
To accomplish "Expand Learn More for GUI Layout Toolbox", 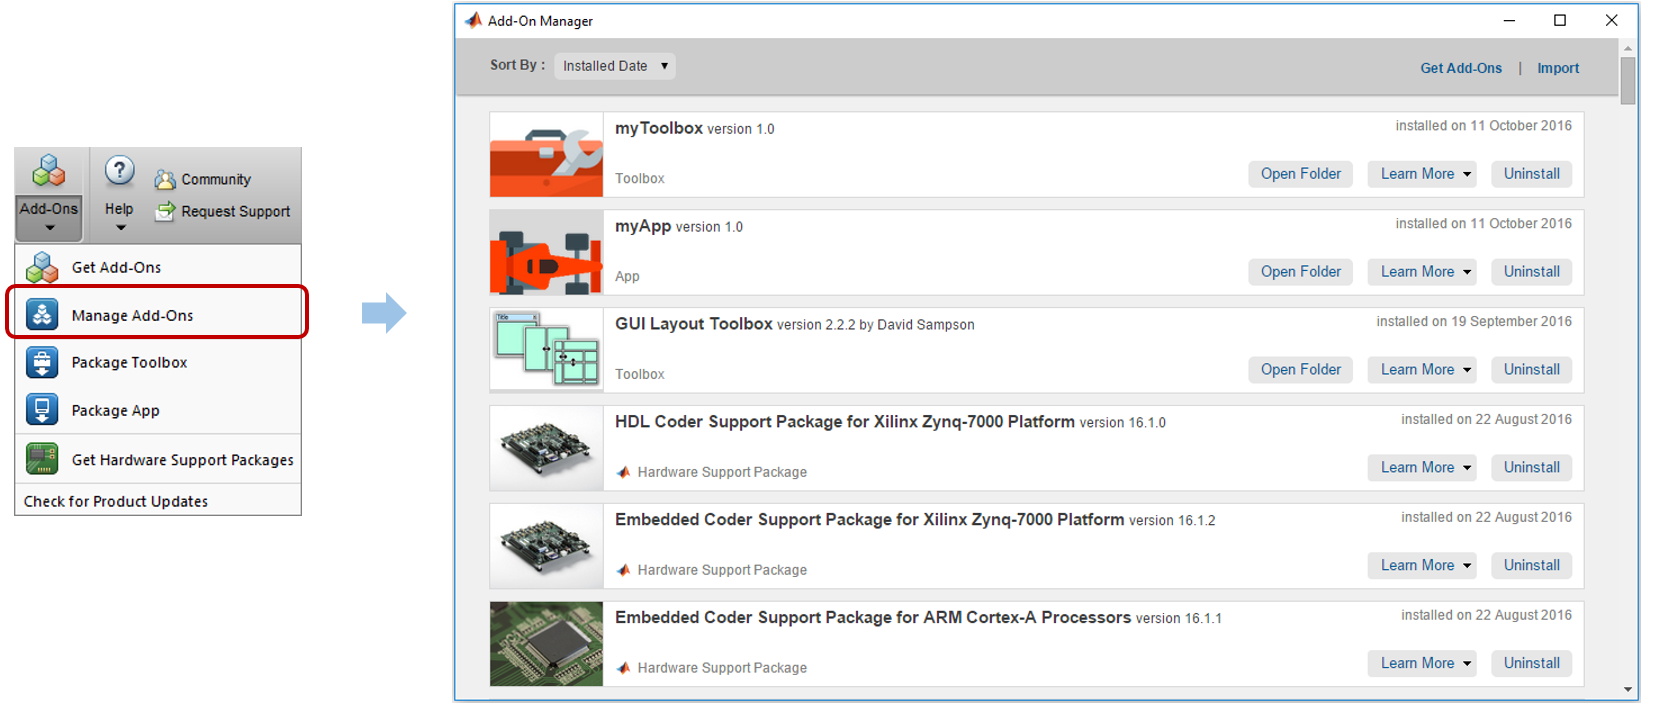I will coord(1466,370).
